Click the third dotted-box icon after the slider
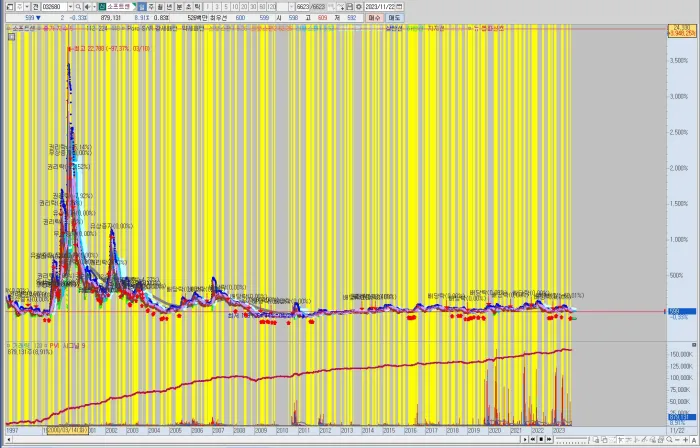This screenshot has width=700, height=448. pos(612,440)
